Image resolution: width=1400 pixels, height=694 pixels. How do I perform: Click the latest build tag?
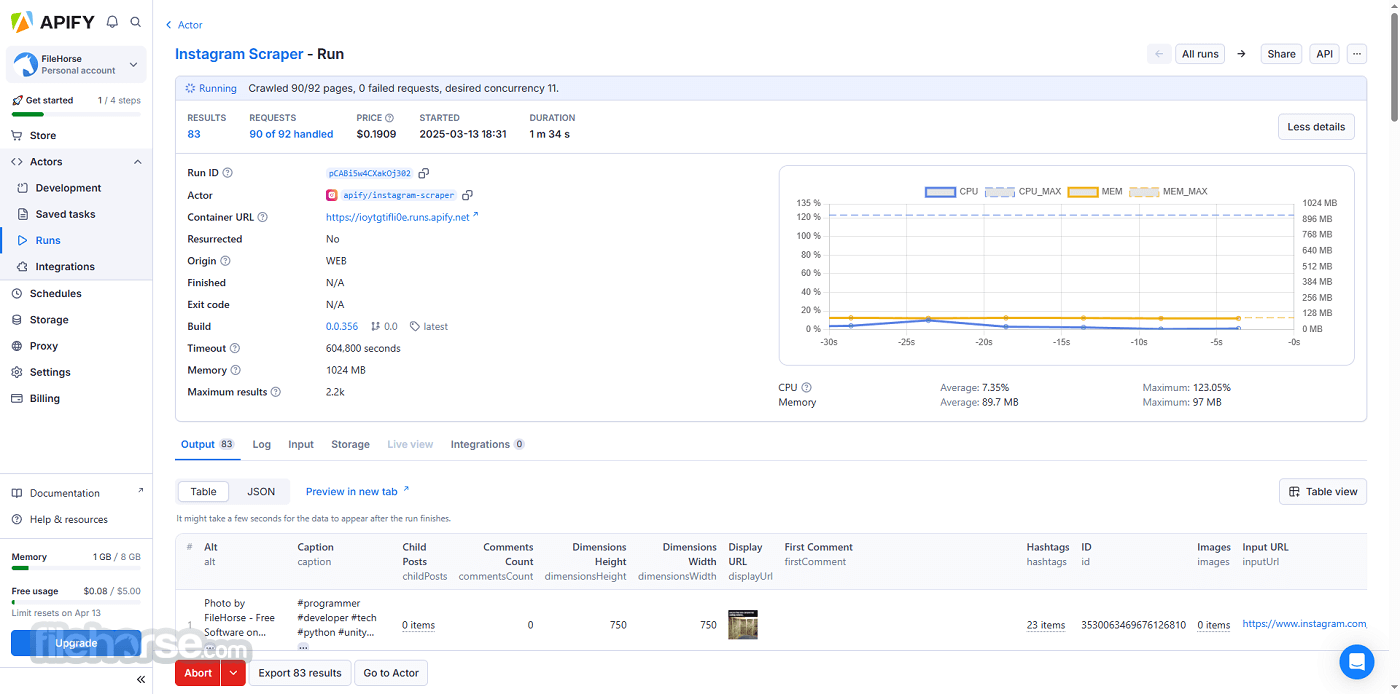point(429,326)
